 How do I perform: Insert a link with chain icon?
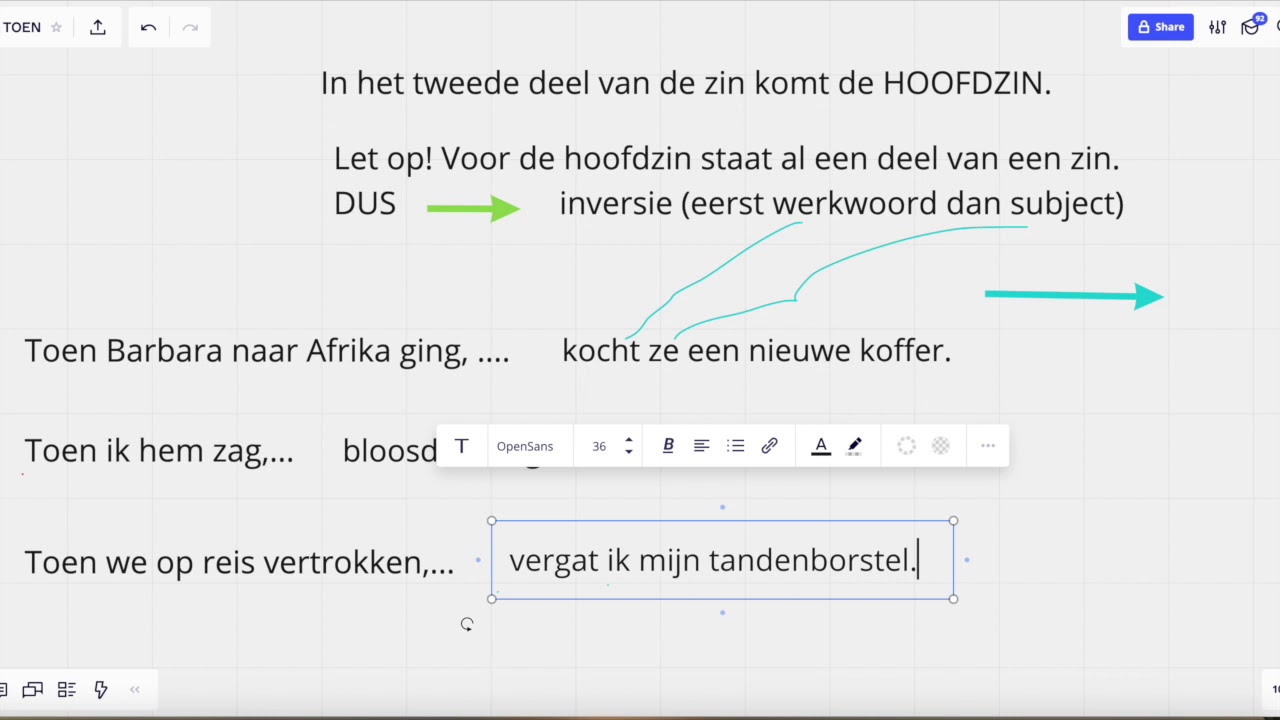pos(769,446)
